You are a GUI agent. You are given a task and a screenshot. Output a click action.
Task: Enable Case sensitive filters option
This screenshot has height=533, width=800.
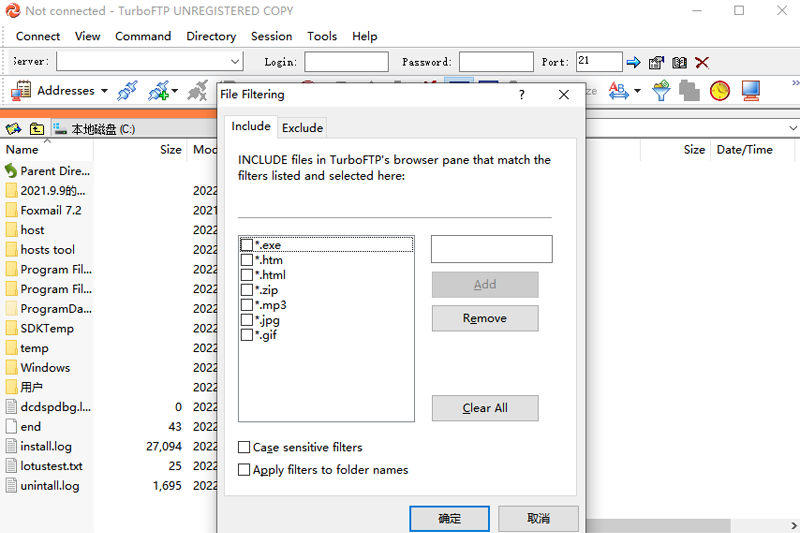pyautogui.click(x=244, y=448)
